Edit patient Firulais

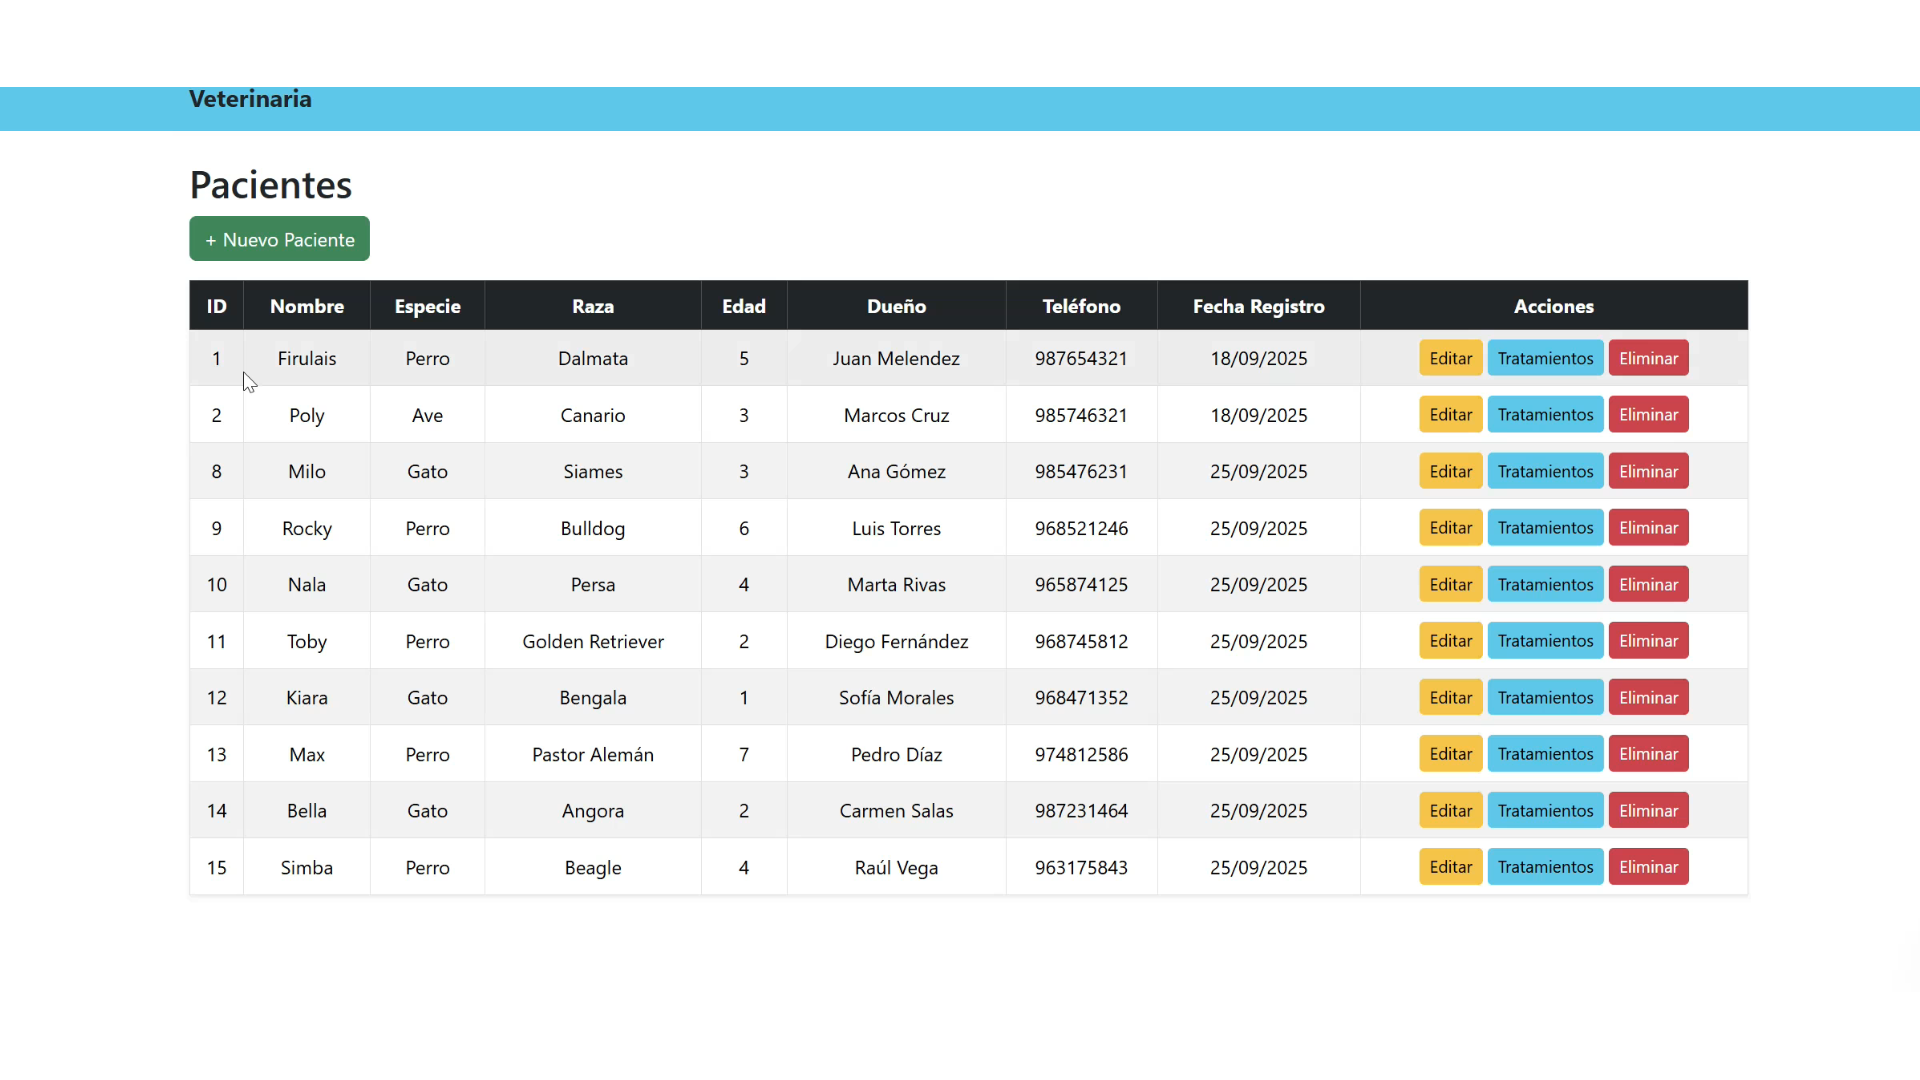coord(1450,358)
